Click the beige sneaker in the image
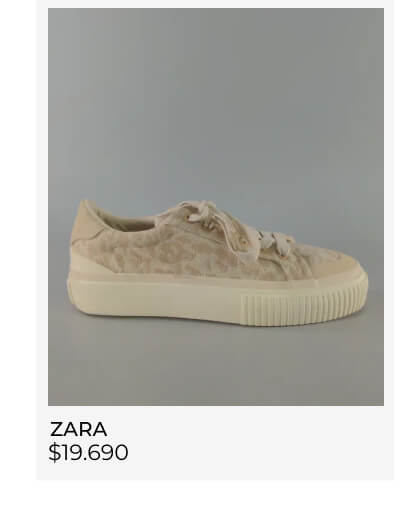This screenshot has height=508, width=400. point(217,263)
